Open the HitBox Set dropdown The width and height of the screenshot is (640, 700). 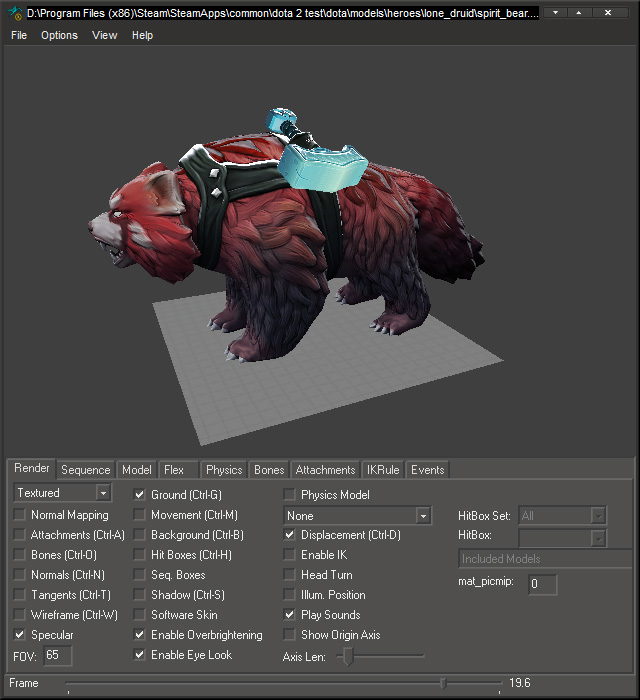pyautogui.click(x=562, y=516)
